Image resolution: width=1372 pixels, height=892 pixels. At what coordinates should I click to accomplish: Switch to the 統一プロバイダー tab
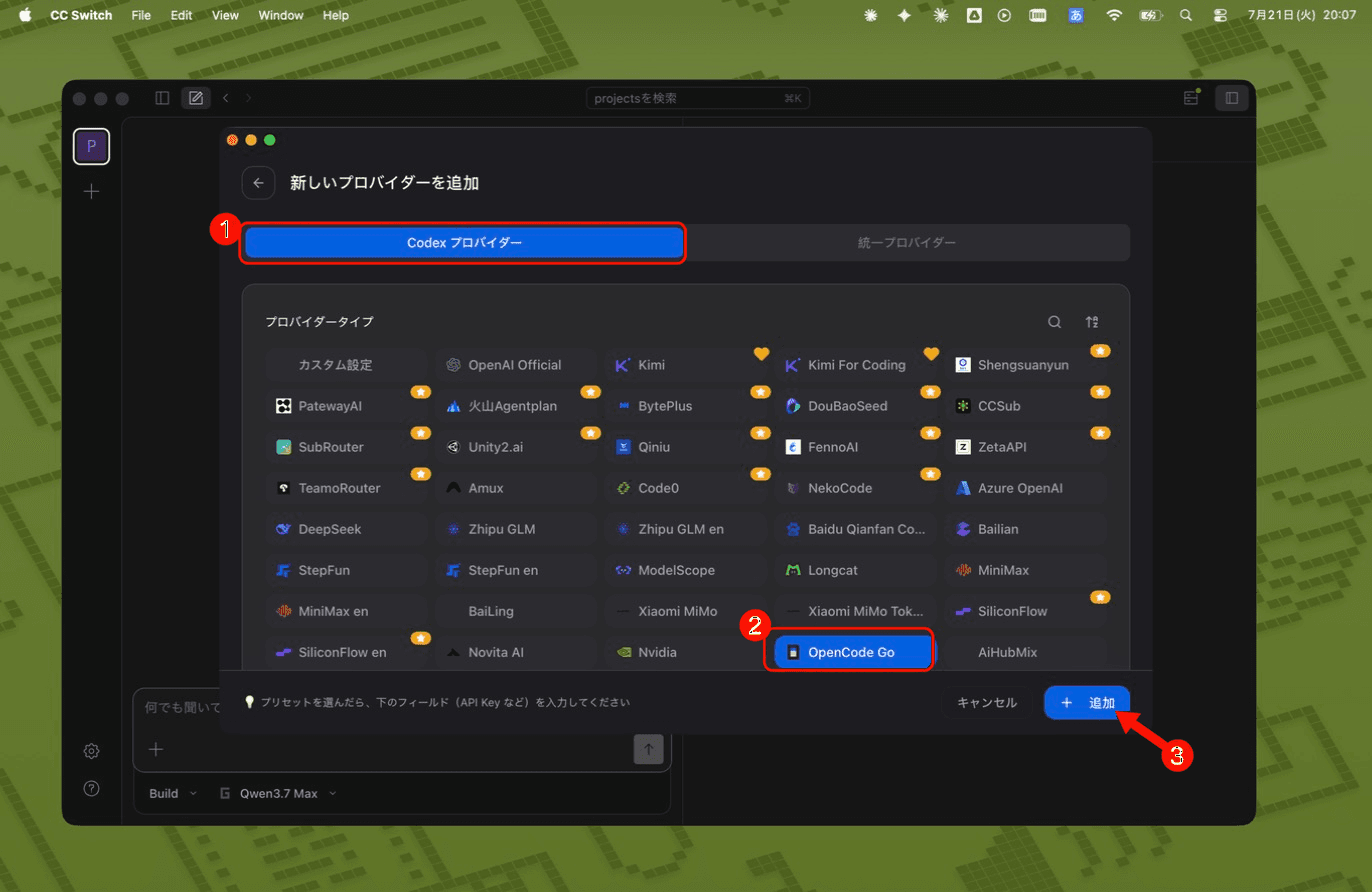907,243
